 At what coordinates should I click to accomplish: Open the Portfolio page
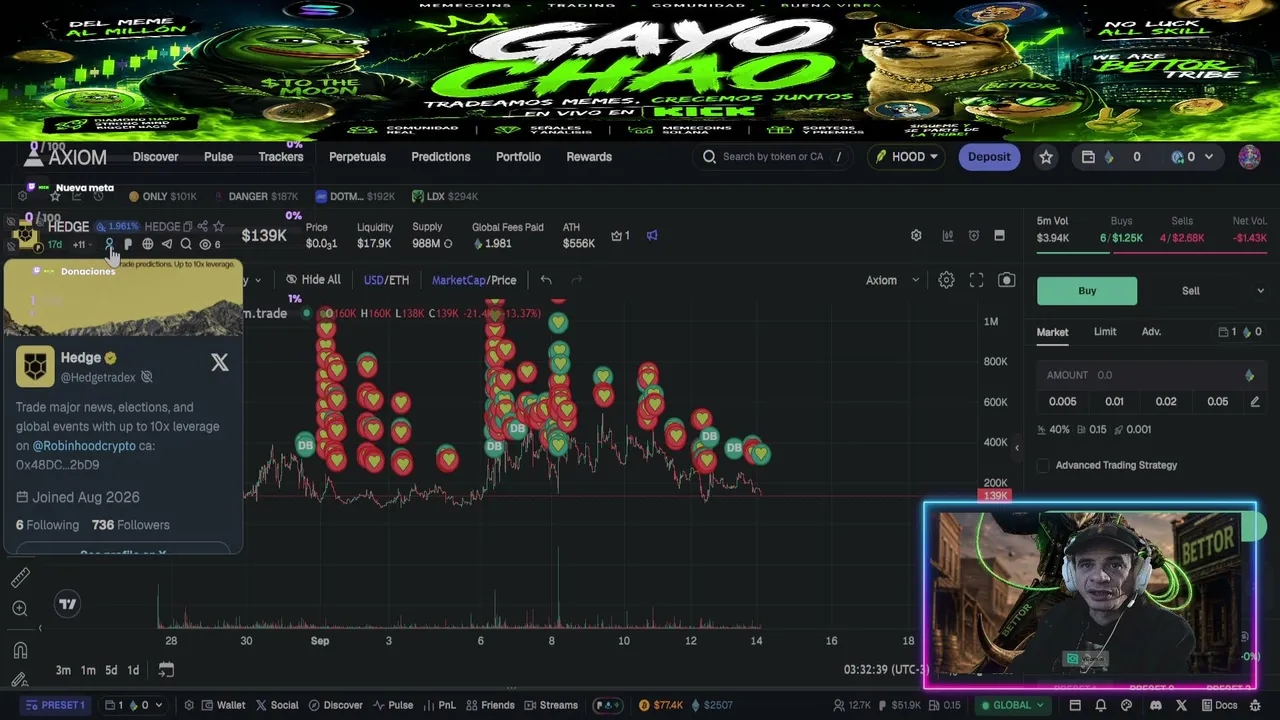tap(518, 157)
